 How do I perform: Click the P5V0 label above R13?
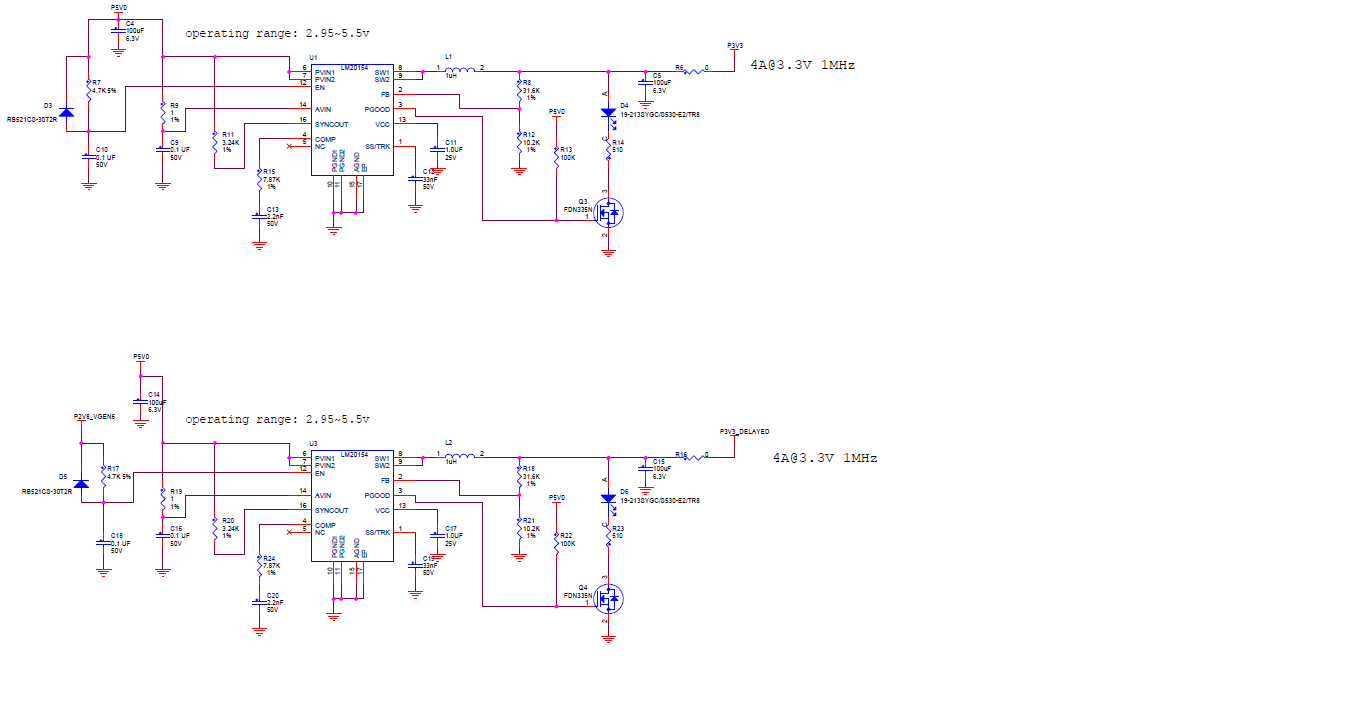[557, 111]
